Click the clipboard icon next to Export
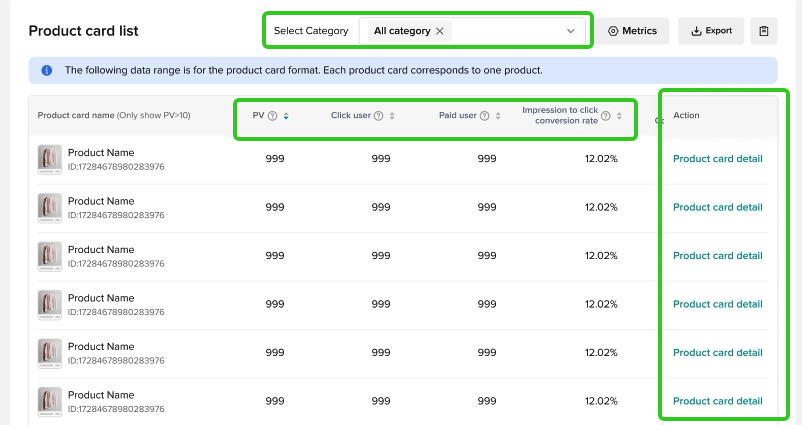 [x=763, y=31]
